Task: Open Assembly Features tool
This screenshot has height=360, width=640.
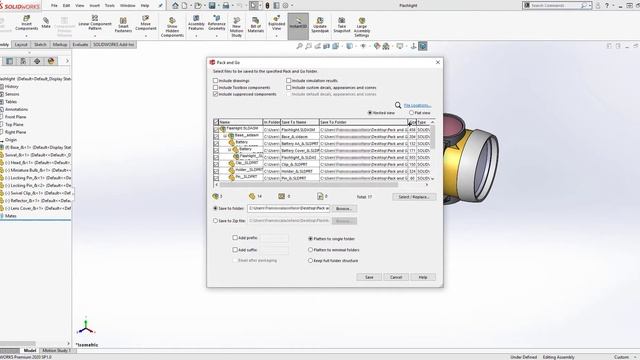Action: pos(196,23)
